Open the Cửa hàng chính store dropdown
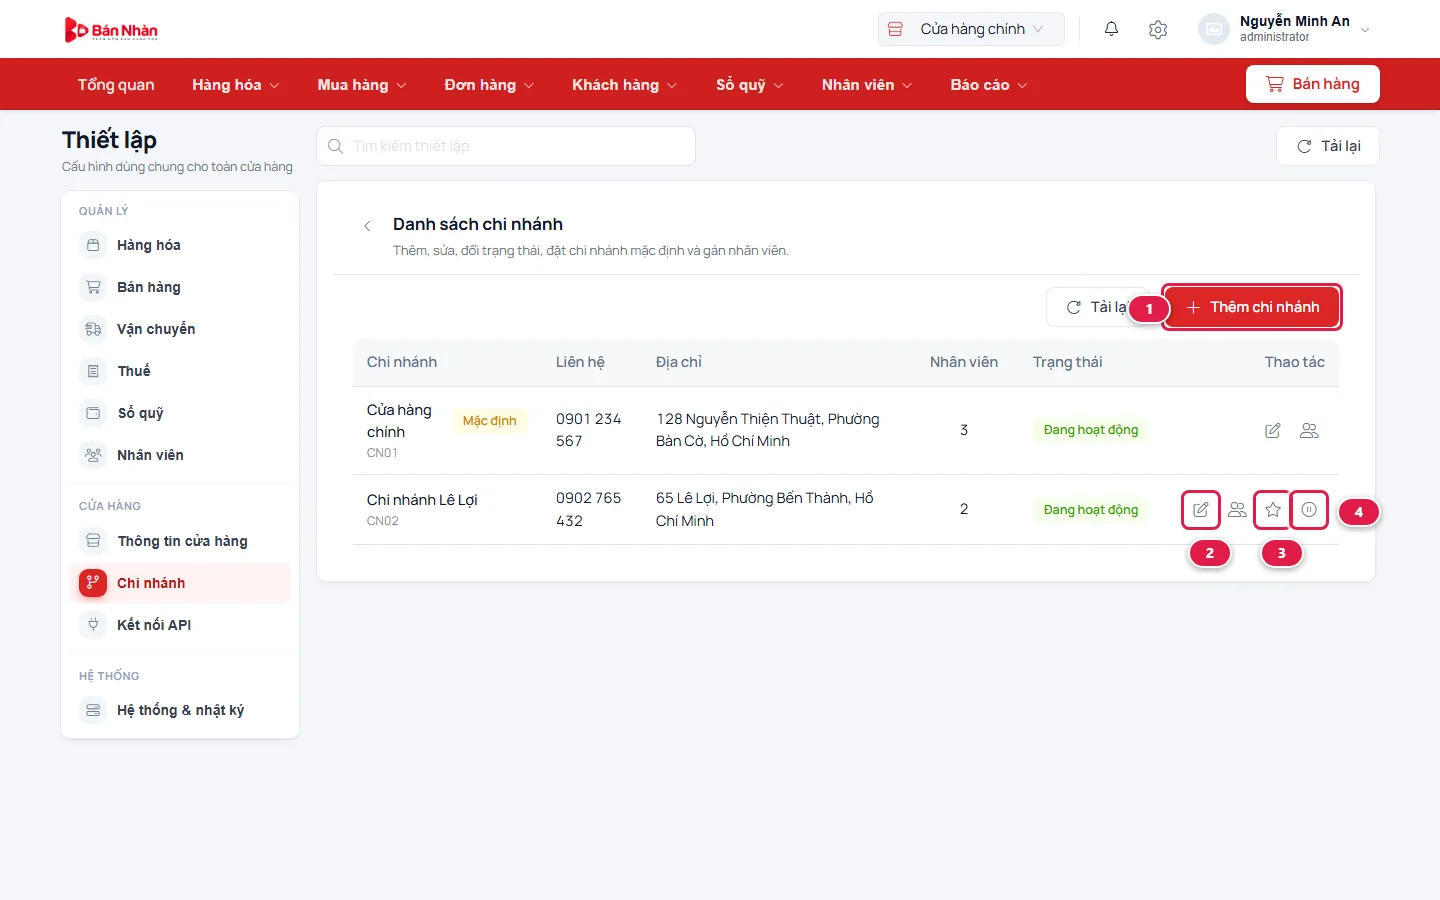The image size is (1440, 900). click(x=971, y=29)
